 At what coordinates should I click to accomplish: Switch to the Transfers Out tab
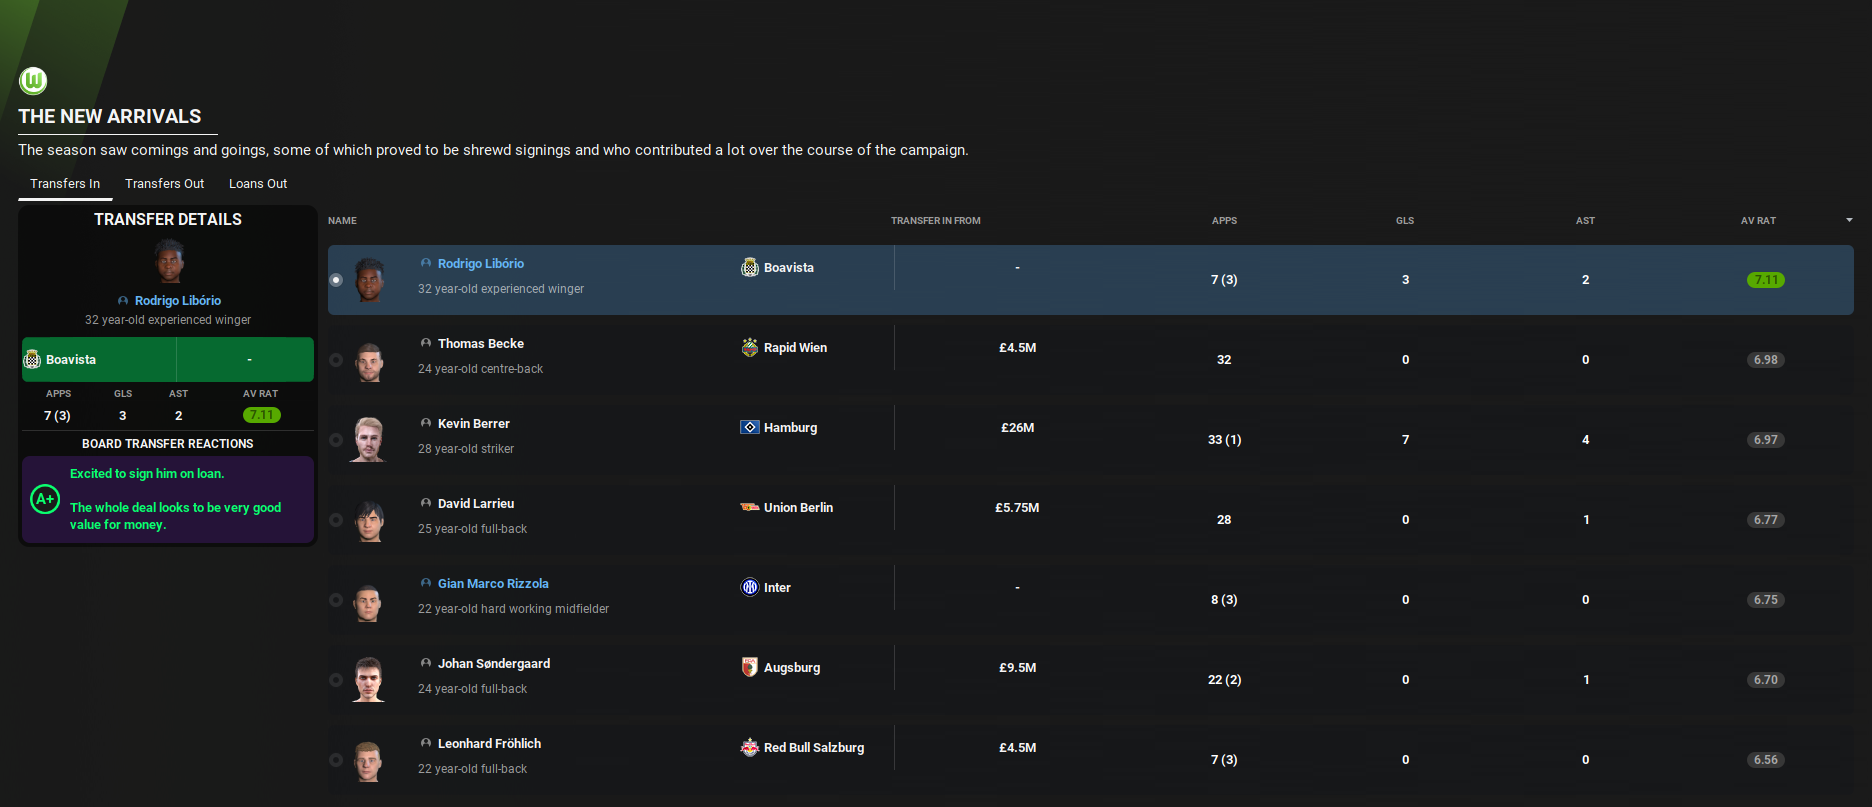pyautogui.click(x=164, y=184)
